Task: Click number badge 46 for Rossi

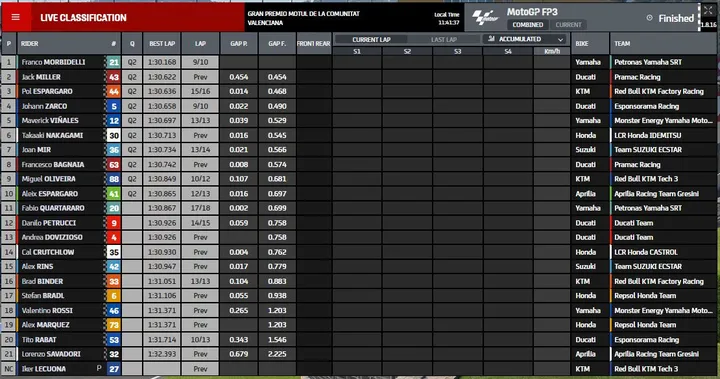Action: coord(114,310)
